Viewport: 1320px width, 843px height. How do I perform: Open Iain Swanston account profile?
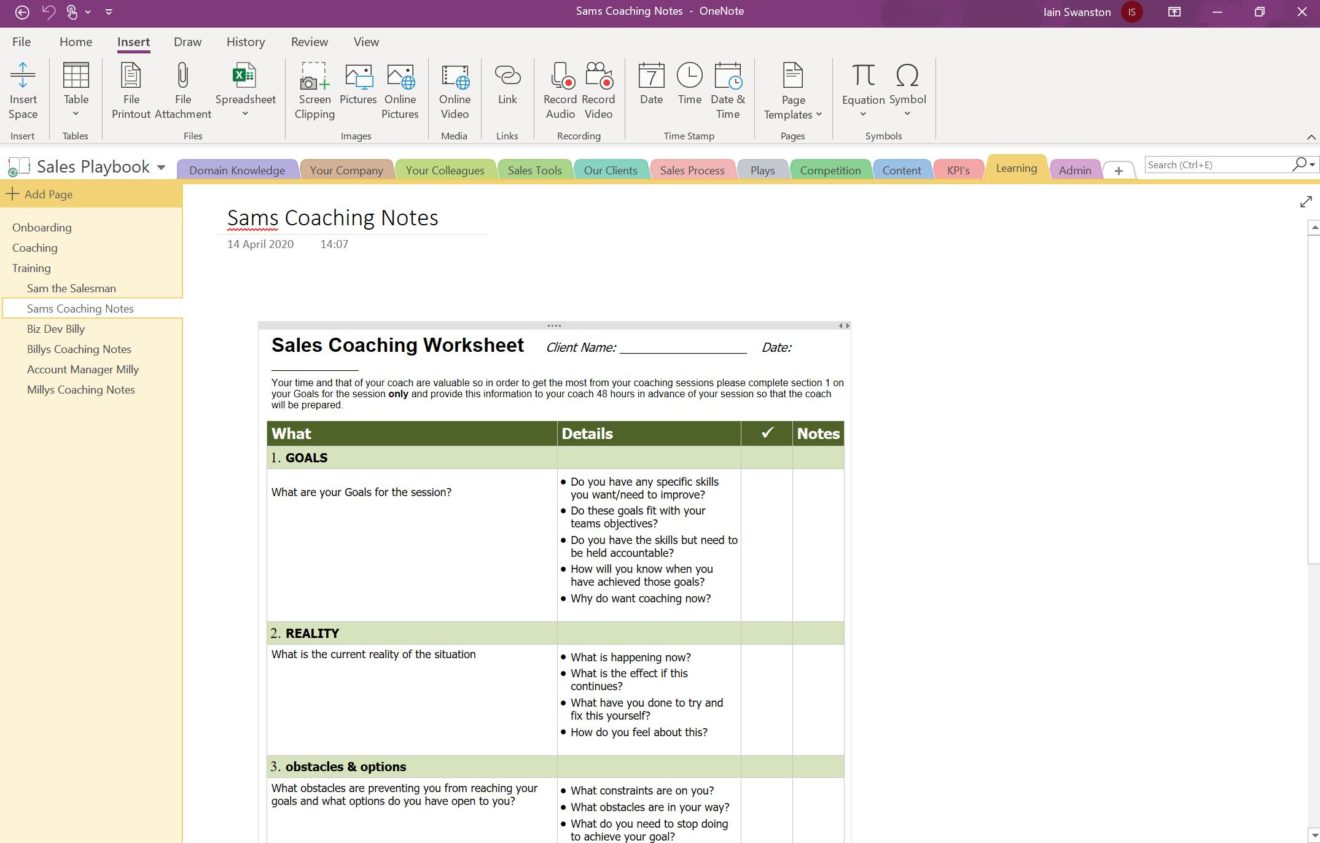1092,12
